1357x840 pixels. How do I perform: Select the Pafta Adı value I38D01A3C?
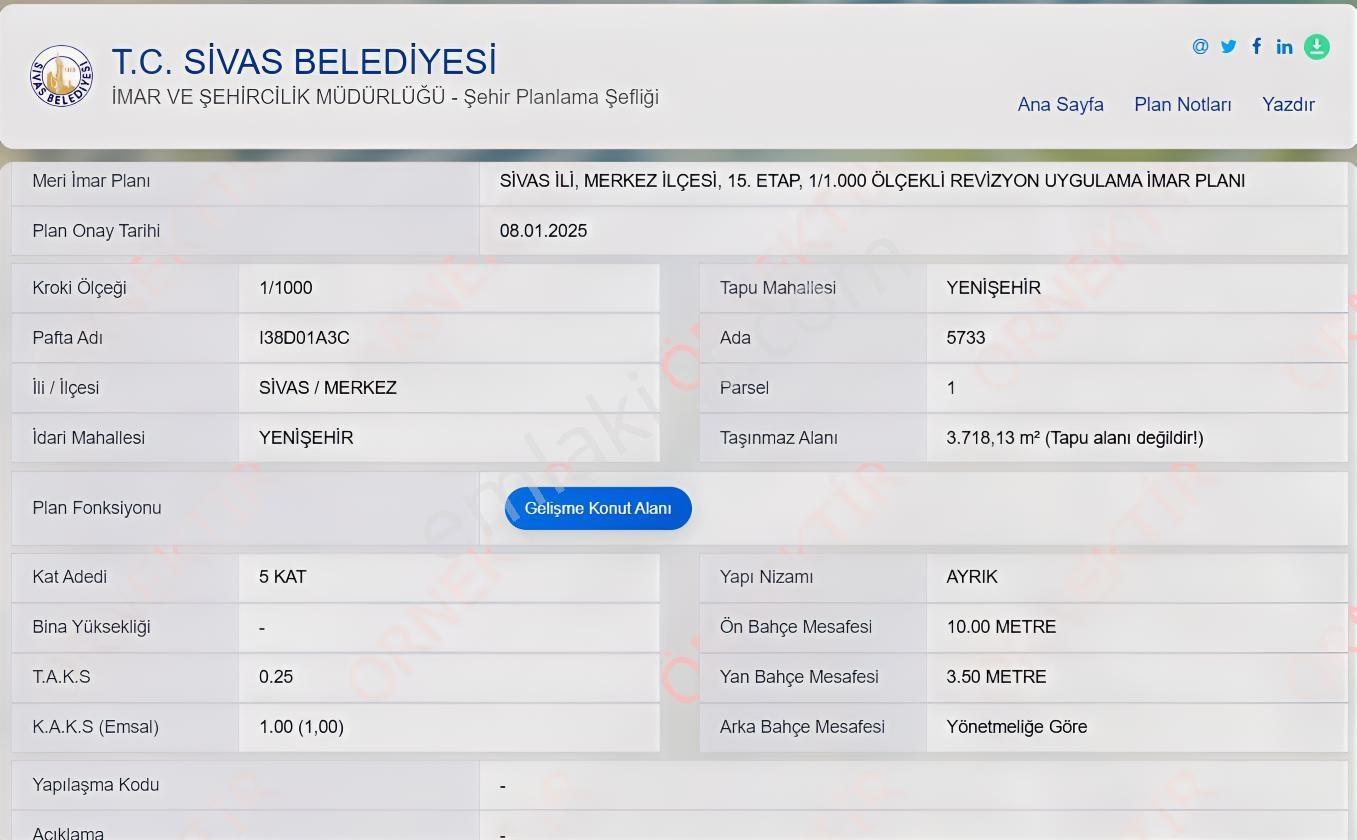tap(304, 338)
